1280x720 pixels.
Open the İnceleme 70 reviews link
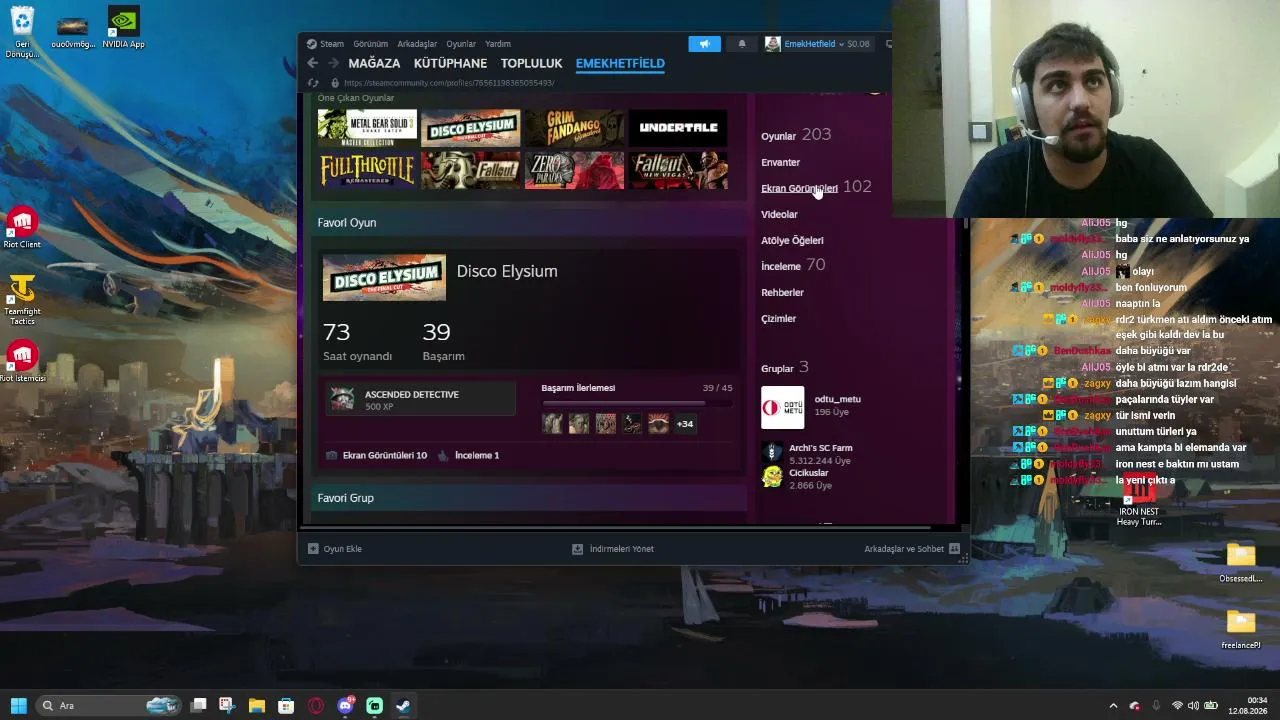tap(793, 265)
